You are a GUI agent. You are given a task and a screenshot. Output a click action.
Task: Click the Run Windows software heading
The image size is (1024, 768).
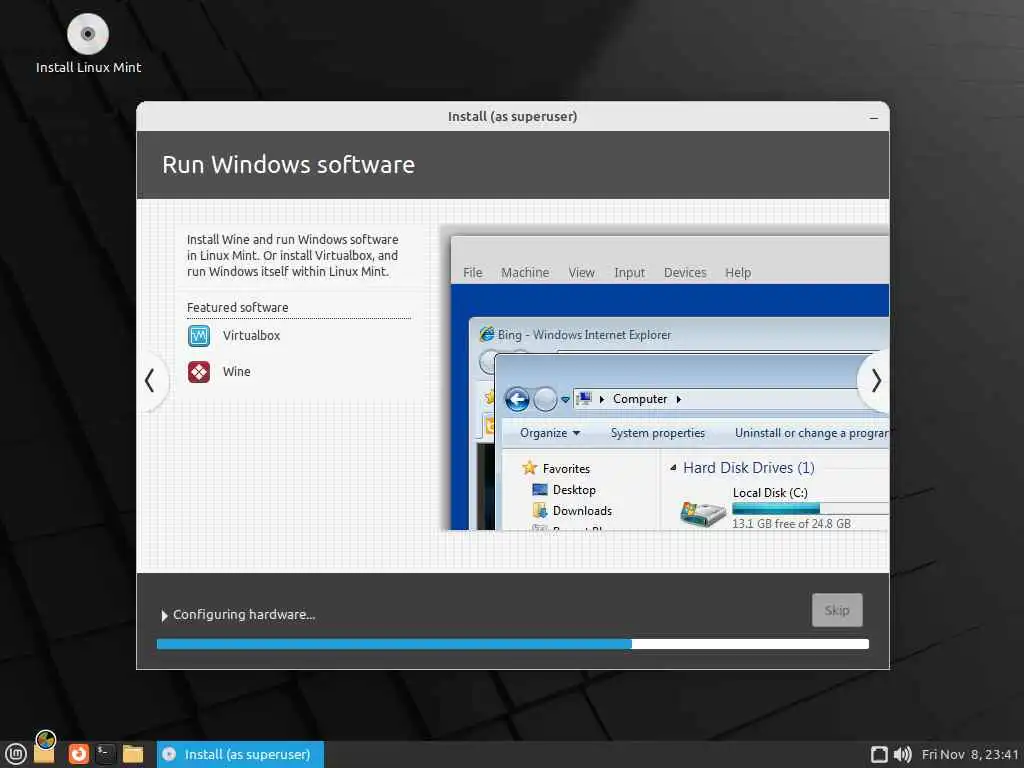tap(289, 165)
